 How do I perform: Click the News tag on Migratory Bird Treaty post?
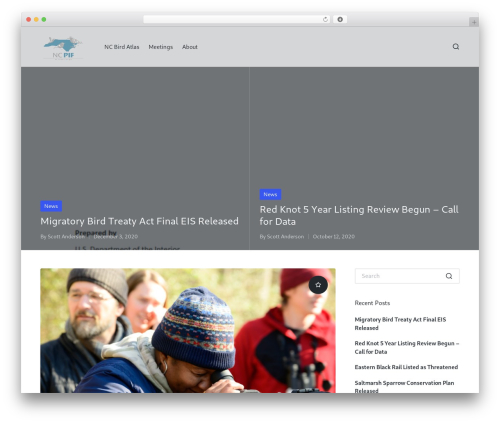pyautogui.click(x=51, y=206)
